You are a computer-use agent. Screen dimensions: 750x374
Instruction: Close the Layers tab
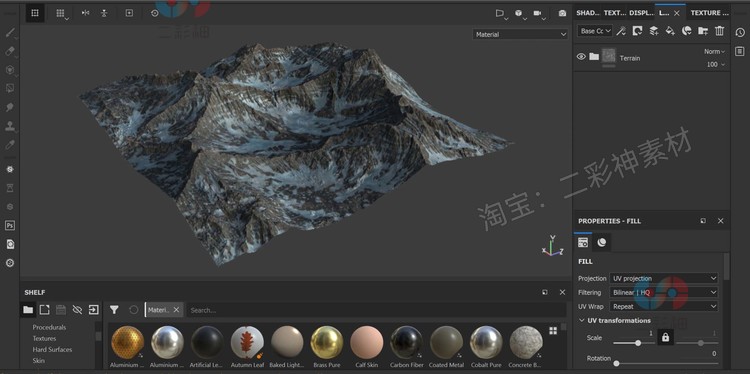(x=676, y=13)
